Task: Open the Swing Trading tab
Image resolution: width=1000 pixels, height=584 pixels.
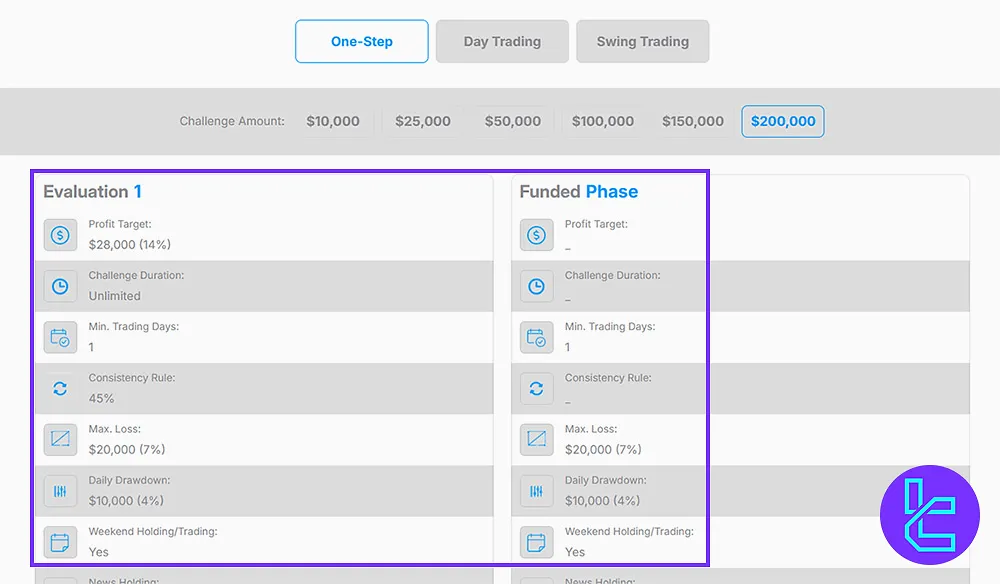Action: [x=642, y=41]
